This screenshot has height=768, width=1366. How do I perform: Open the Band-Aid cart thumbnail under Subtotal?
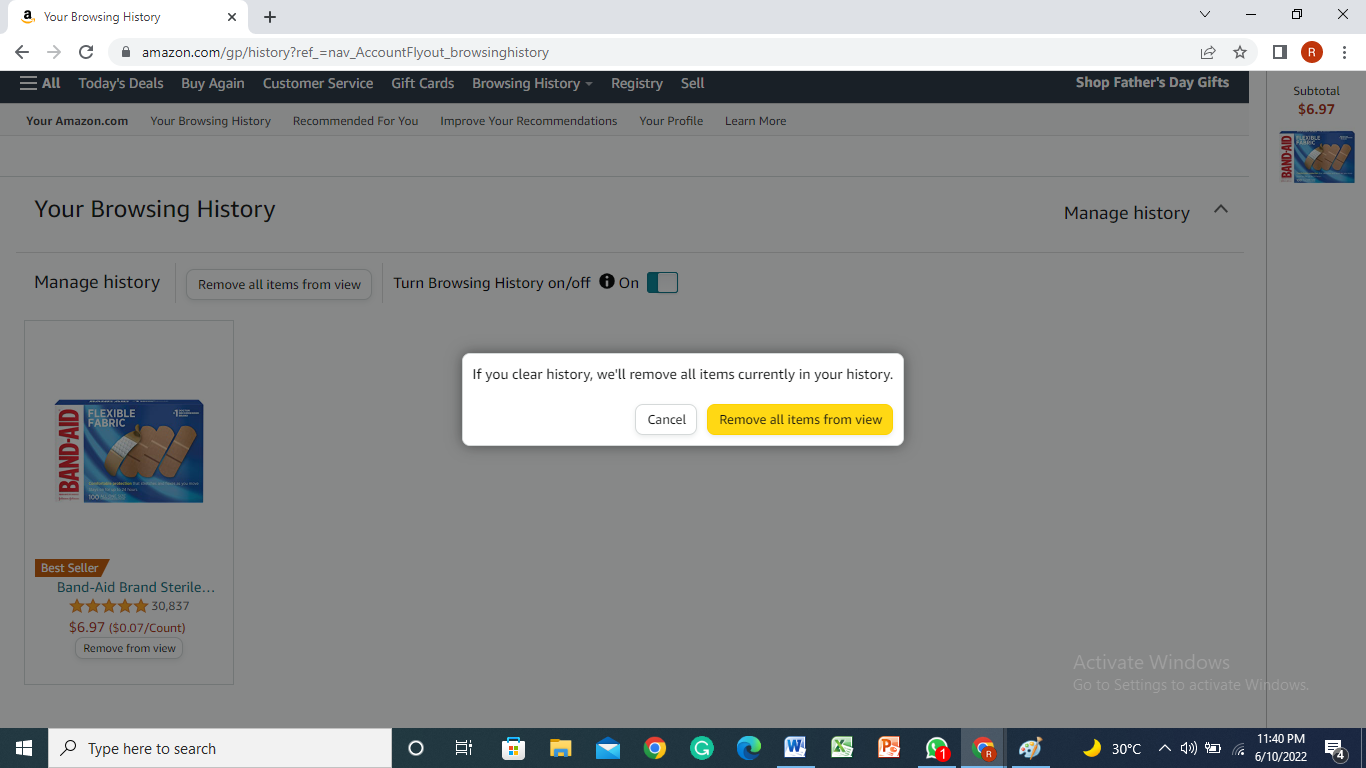pyautogui.click(x=1317, y=157)
